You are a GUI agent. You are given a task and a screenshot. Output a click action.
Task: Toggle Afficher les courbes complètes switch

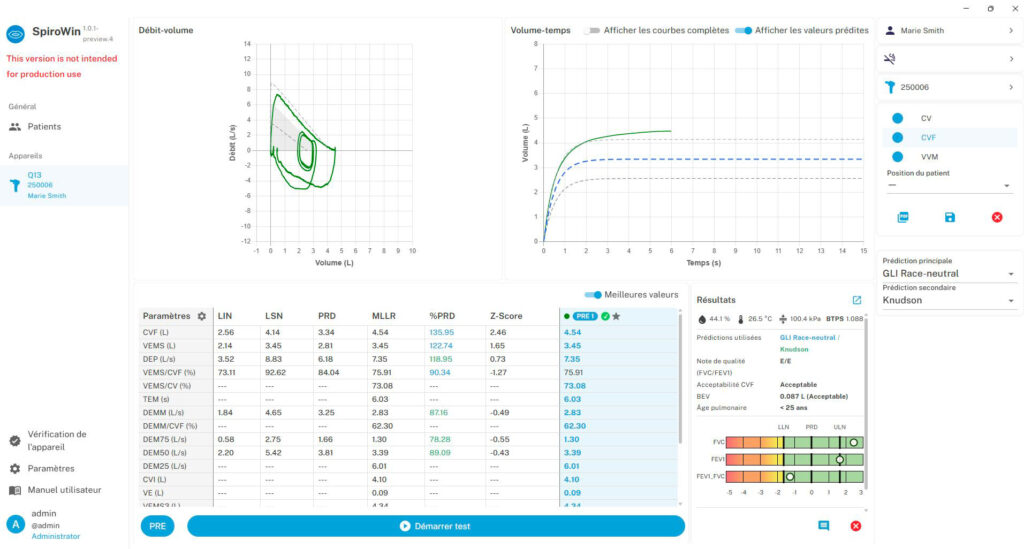[592, 31]
